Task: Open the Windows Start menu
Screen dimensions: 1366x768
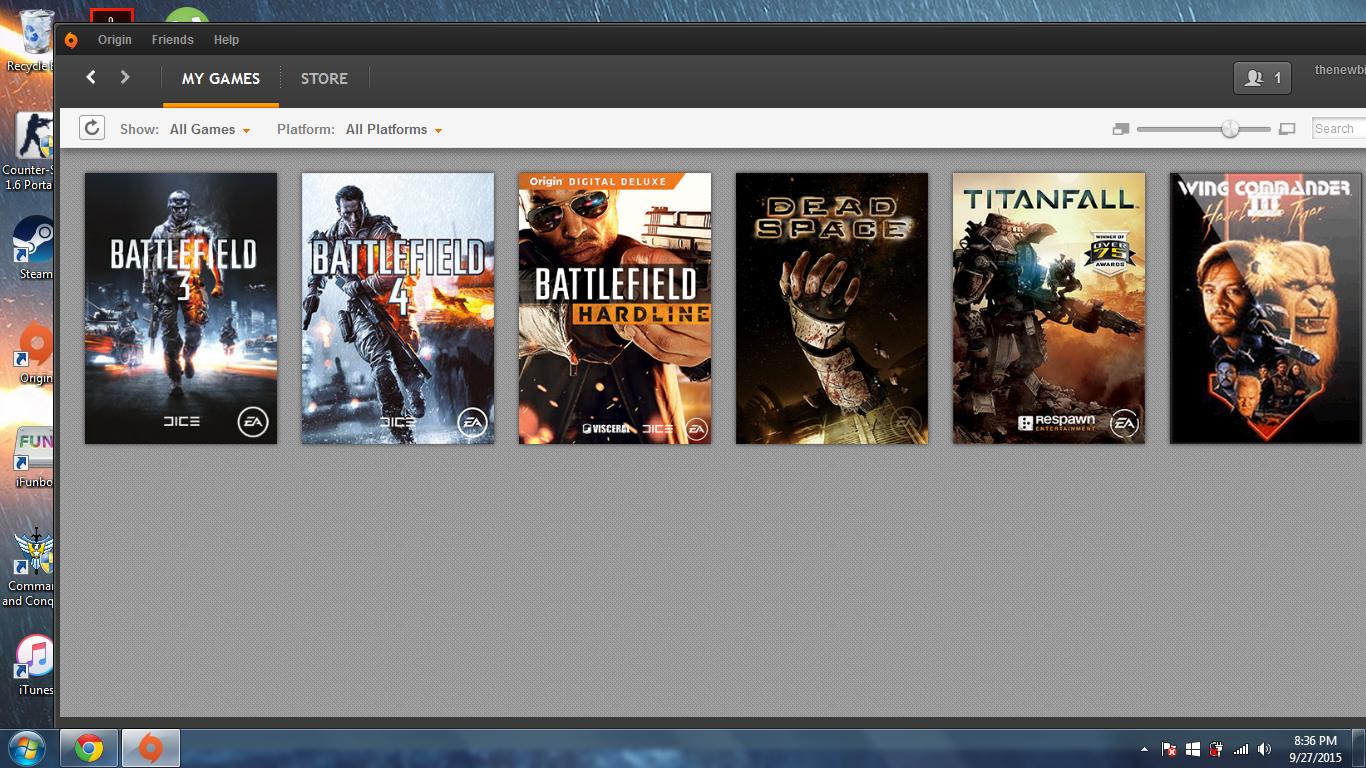Action: (27, 748)
